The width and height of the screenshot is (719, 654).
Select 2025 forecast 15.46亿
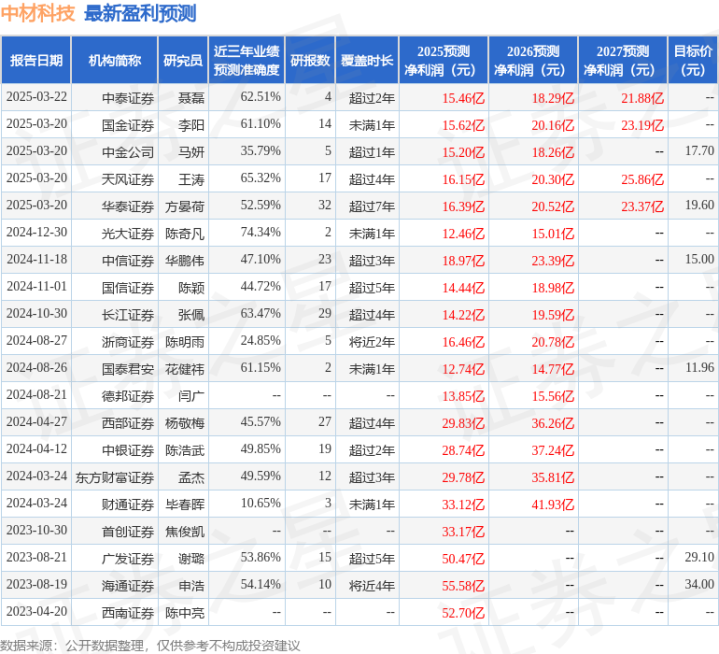click(463, 98)
